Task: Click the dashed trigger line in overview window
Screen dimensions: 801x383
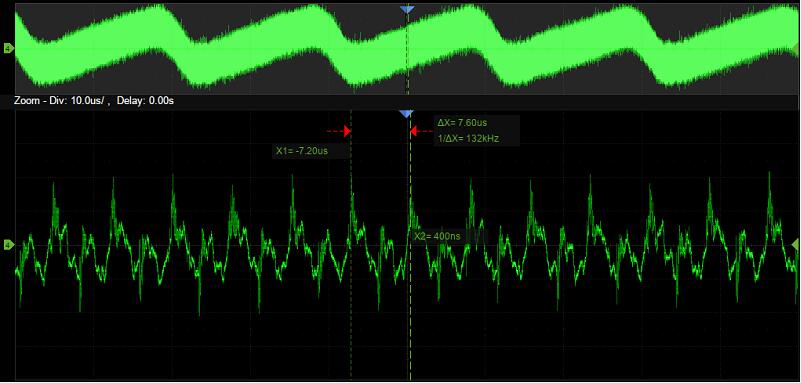Action: coord(407,51)
